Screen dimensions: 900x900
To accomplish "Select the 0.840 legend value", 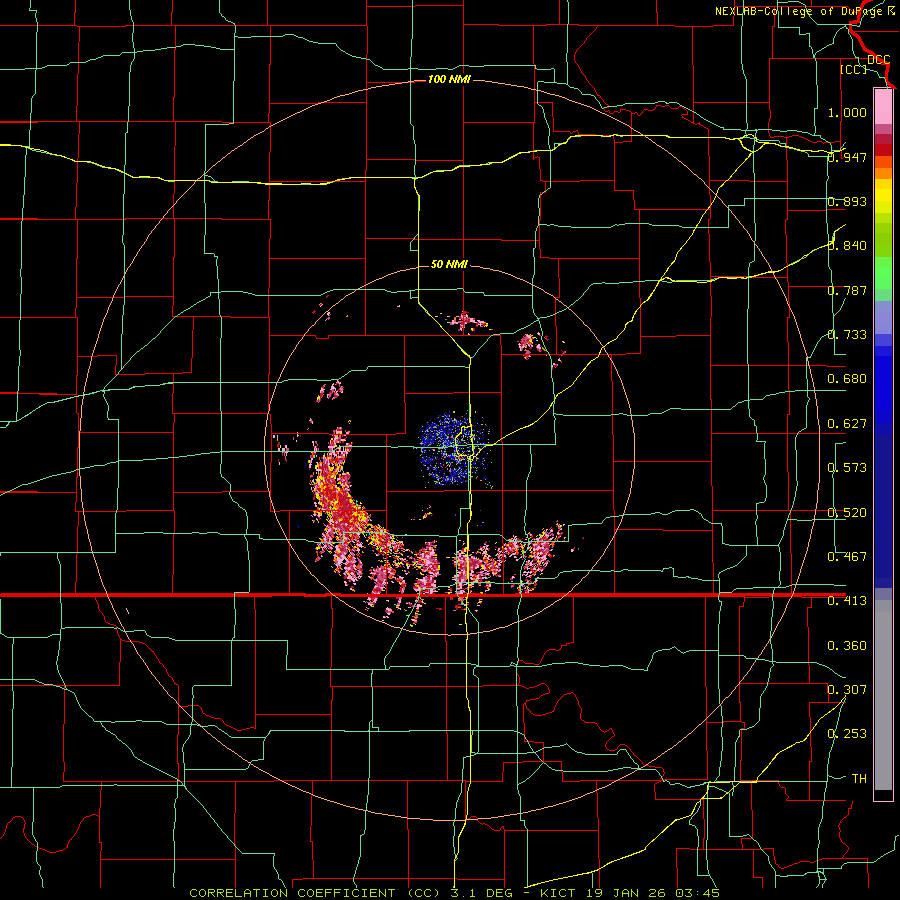I will pos(847,246).
